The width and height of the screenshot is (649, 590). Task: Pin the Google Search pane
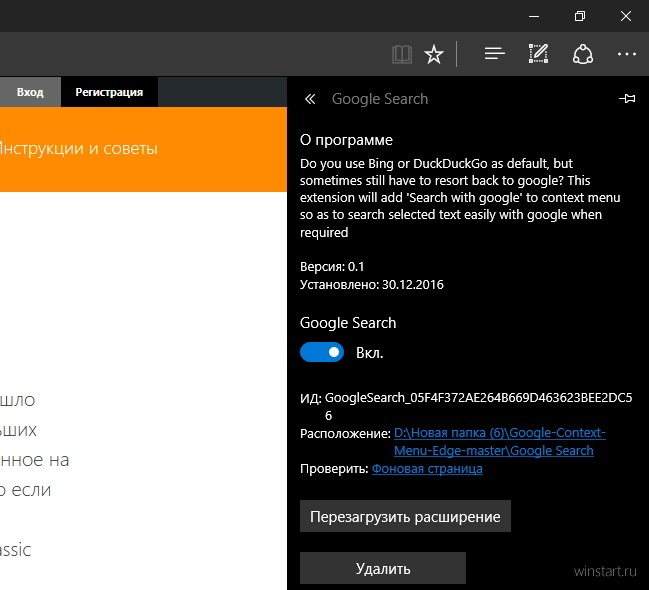tap(627, 99)
